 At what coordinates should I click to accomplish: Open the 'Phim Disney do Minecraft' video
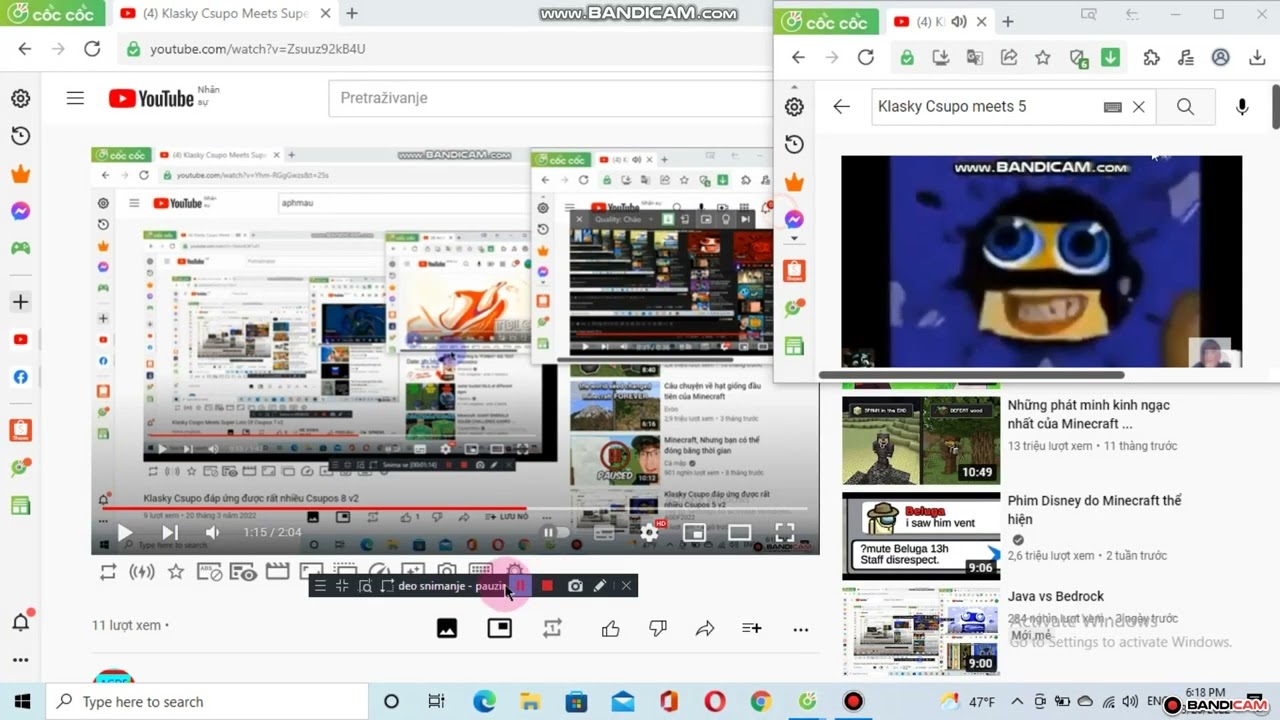point(1094,510)
